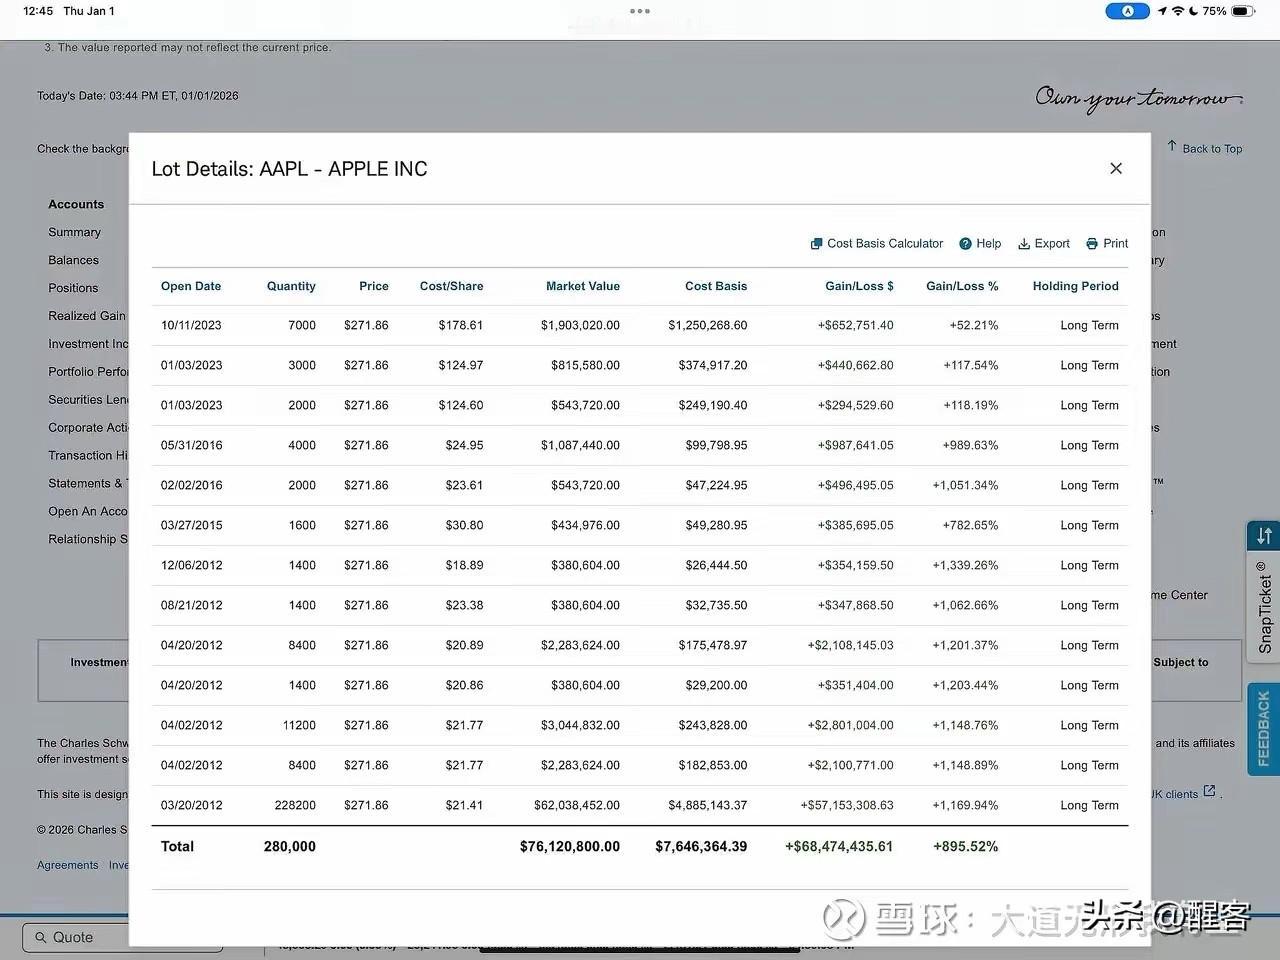Open the Cost Basis Calculator icon
The width and height of the screenshot is (1280, 960).
[816, 243]
